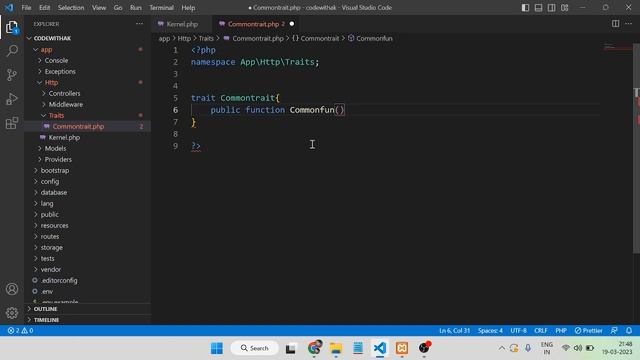Click the errors and warnings status indicator
Image resolution: width=640 pixels, height=360 pixels.
(x=20, y=331)
